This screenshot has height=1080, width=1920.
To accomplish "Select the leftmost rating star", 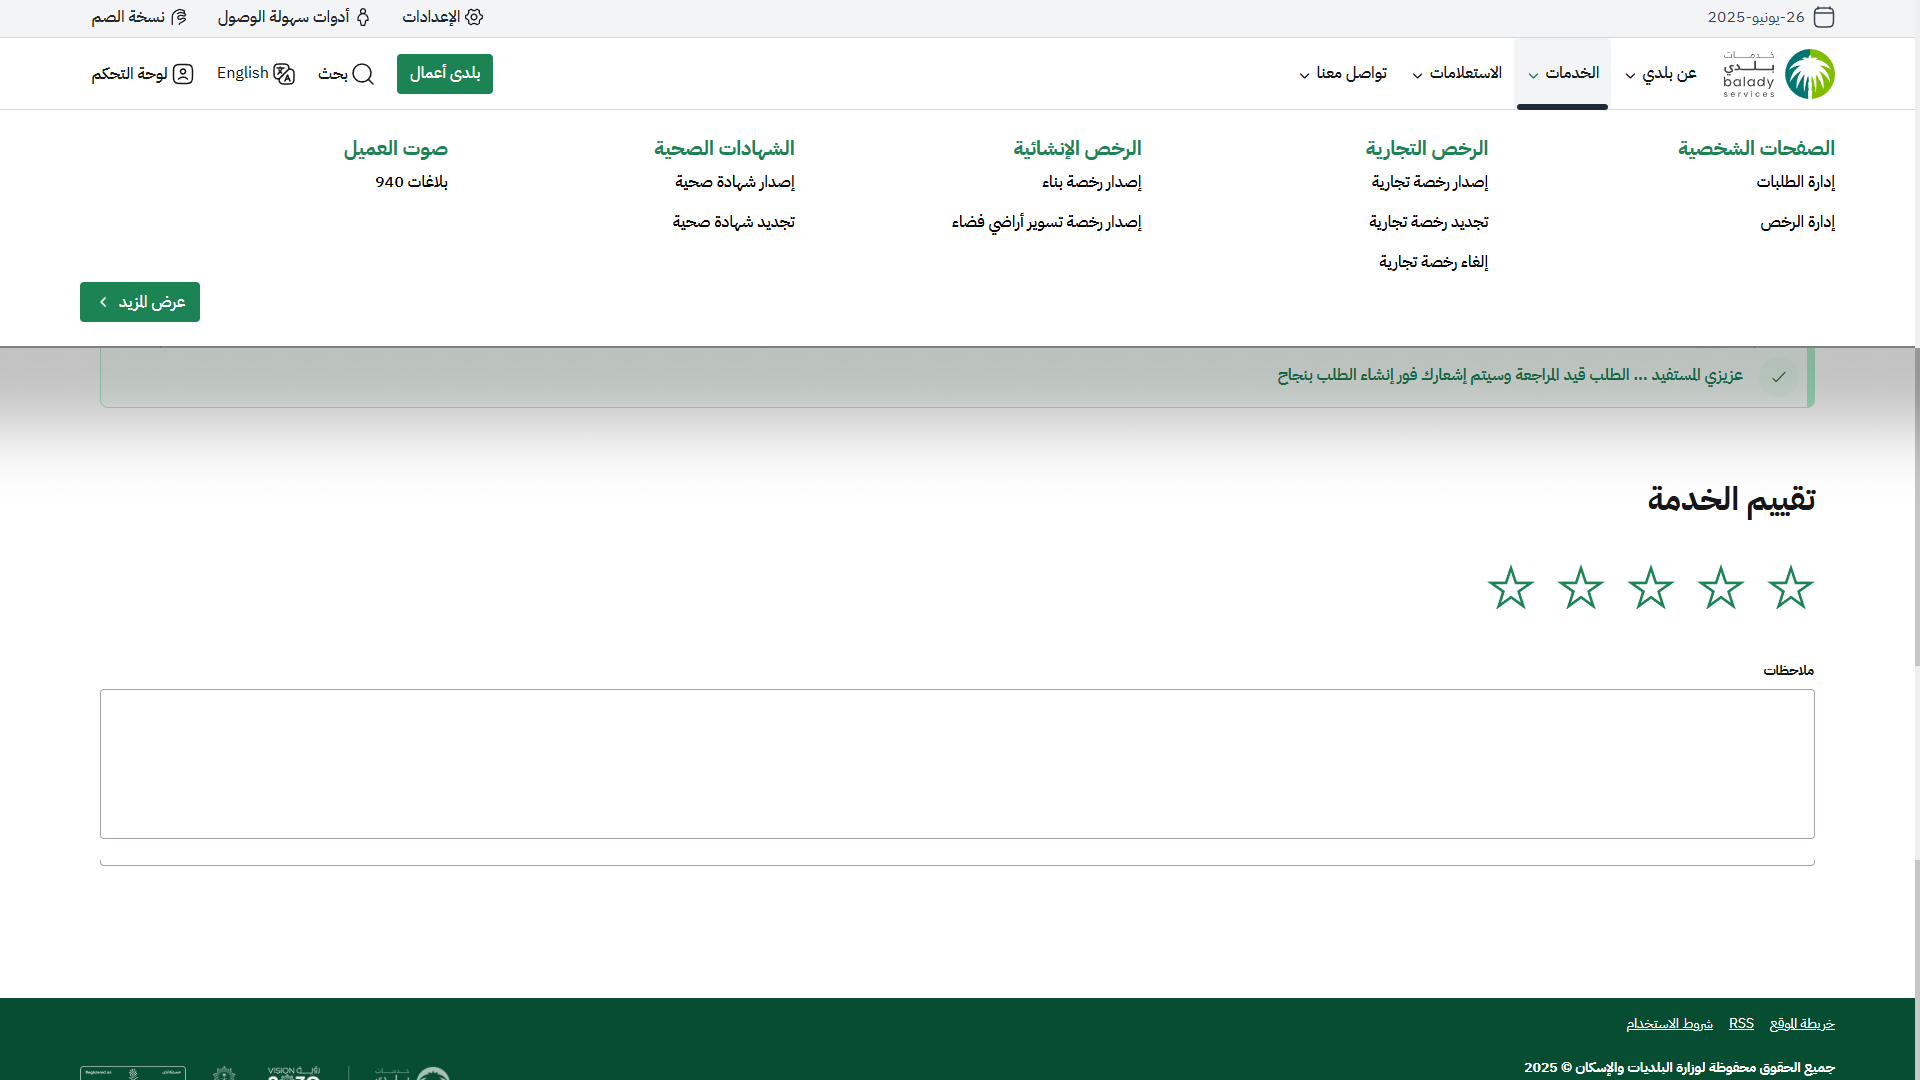I will coord(1510,587).
